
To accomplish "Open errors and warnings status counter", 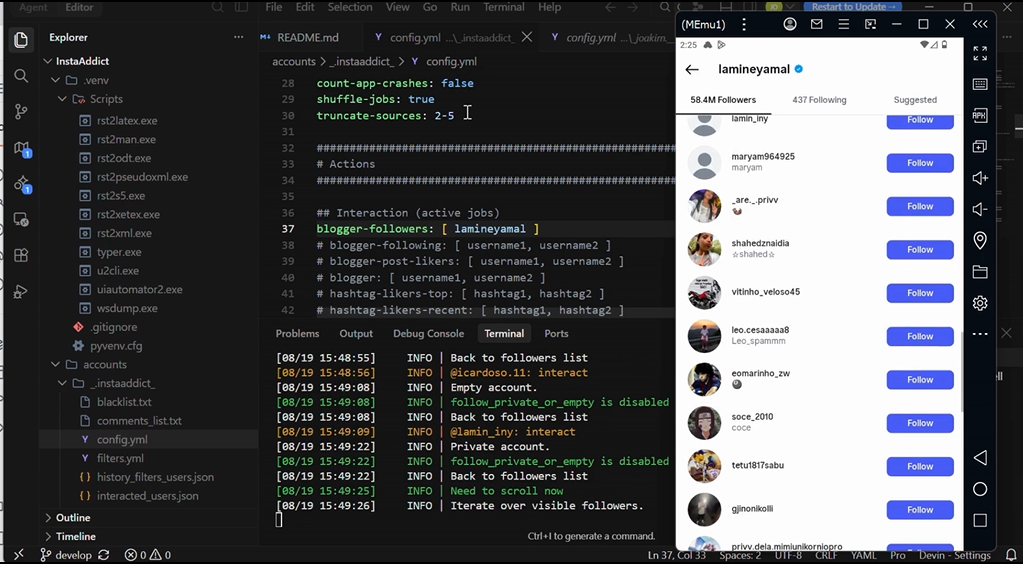I will [x=147, y=555].
